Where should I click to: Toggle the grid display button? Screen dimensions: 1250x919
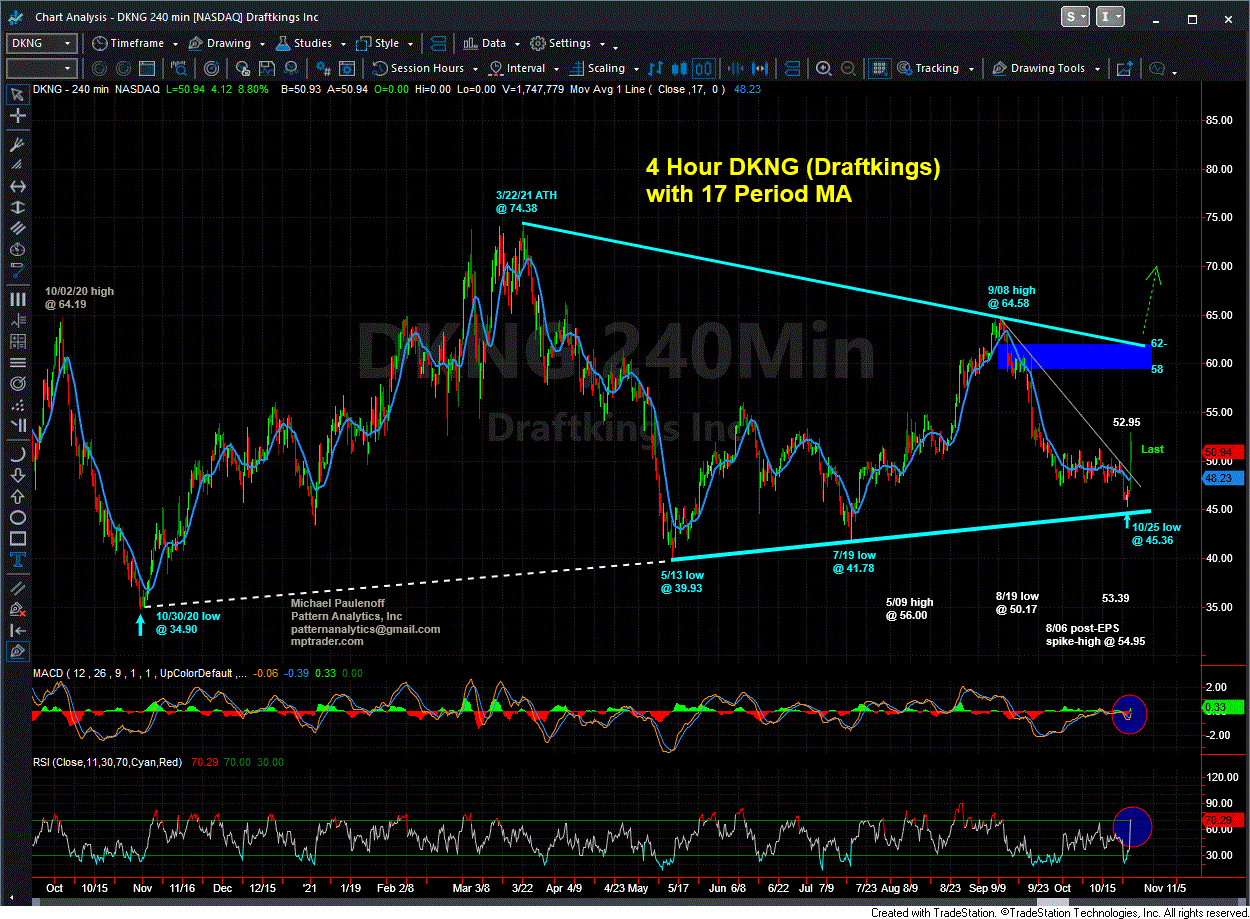[x=879, y=68]
